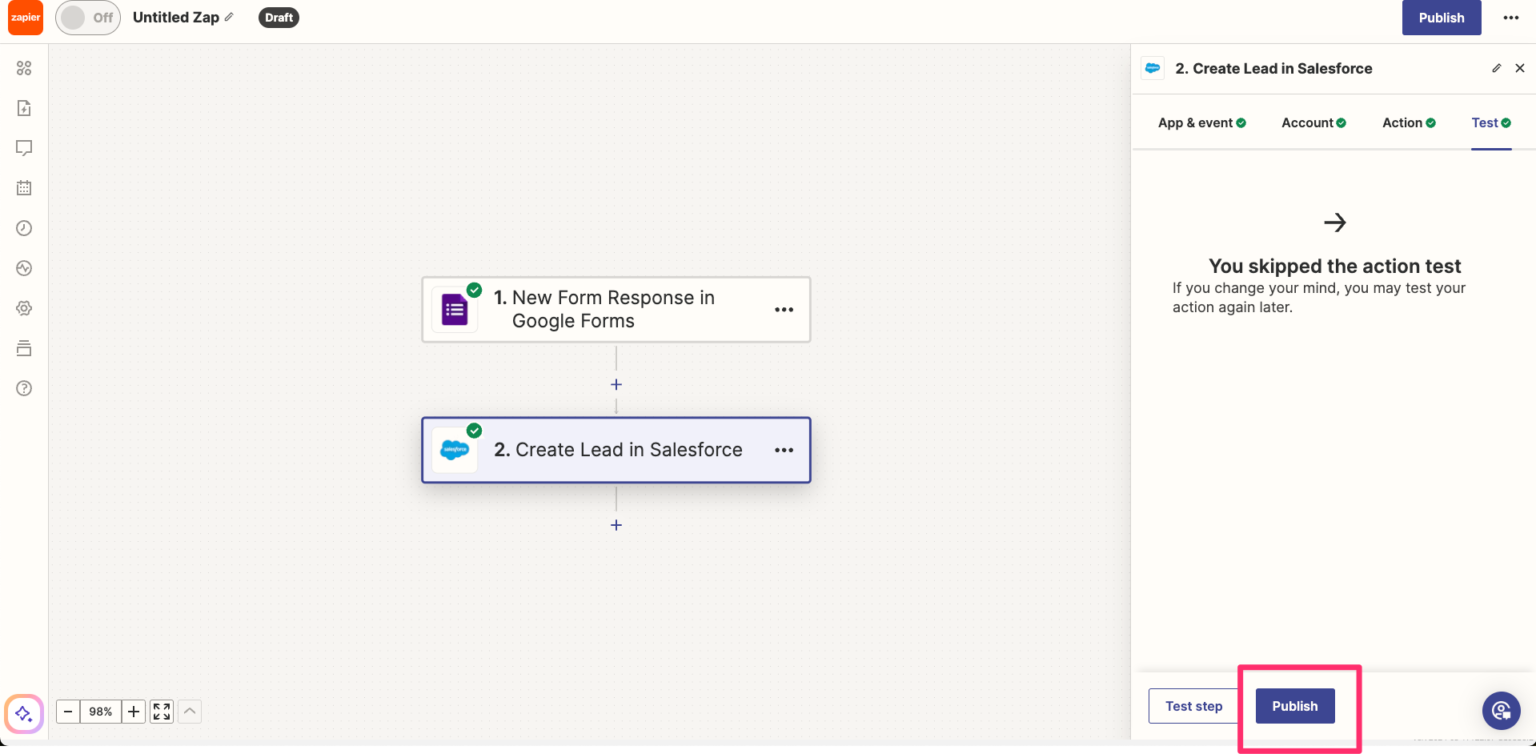Open options menu on Google Forms step
Image resolution: width=1536 pixels, height=754 pixels.
click(783, 309)
